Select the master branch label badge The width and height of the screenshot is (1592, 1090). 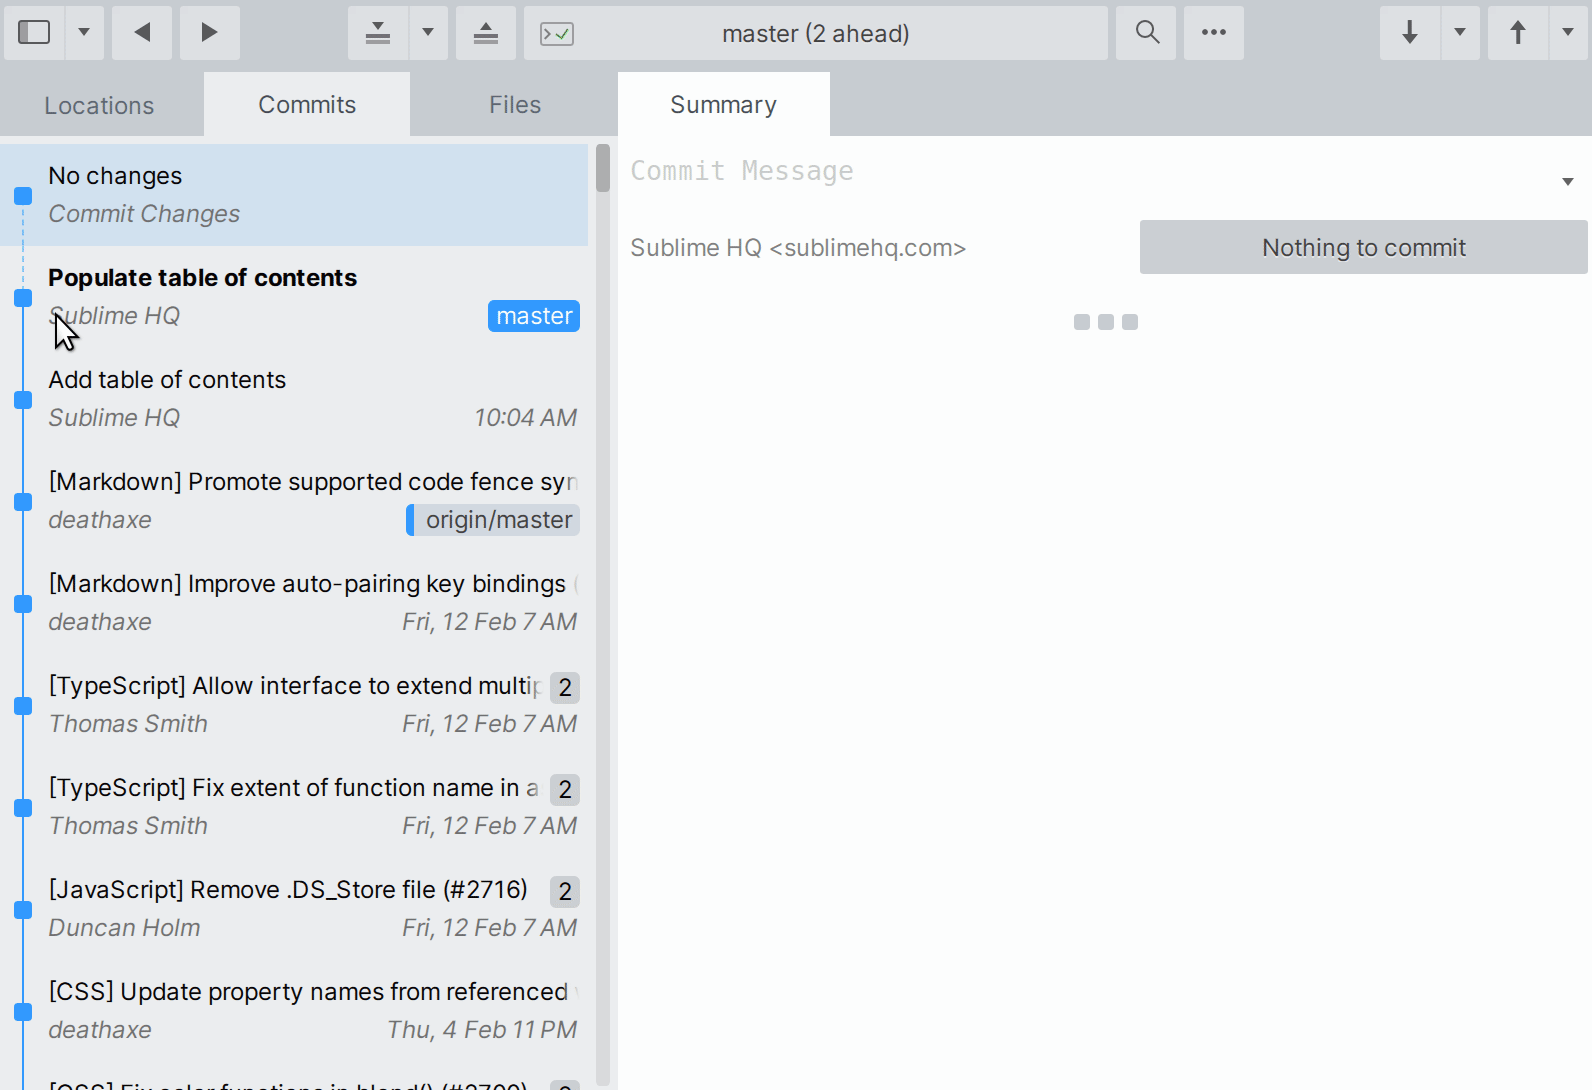click(x=534, y=316)
